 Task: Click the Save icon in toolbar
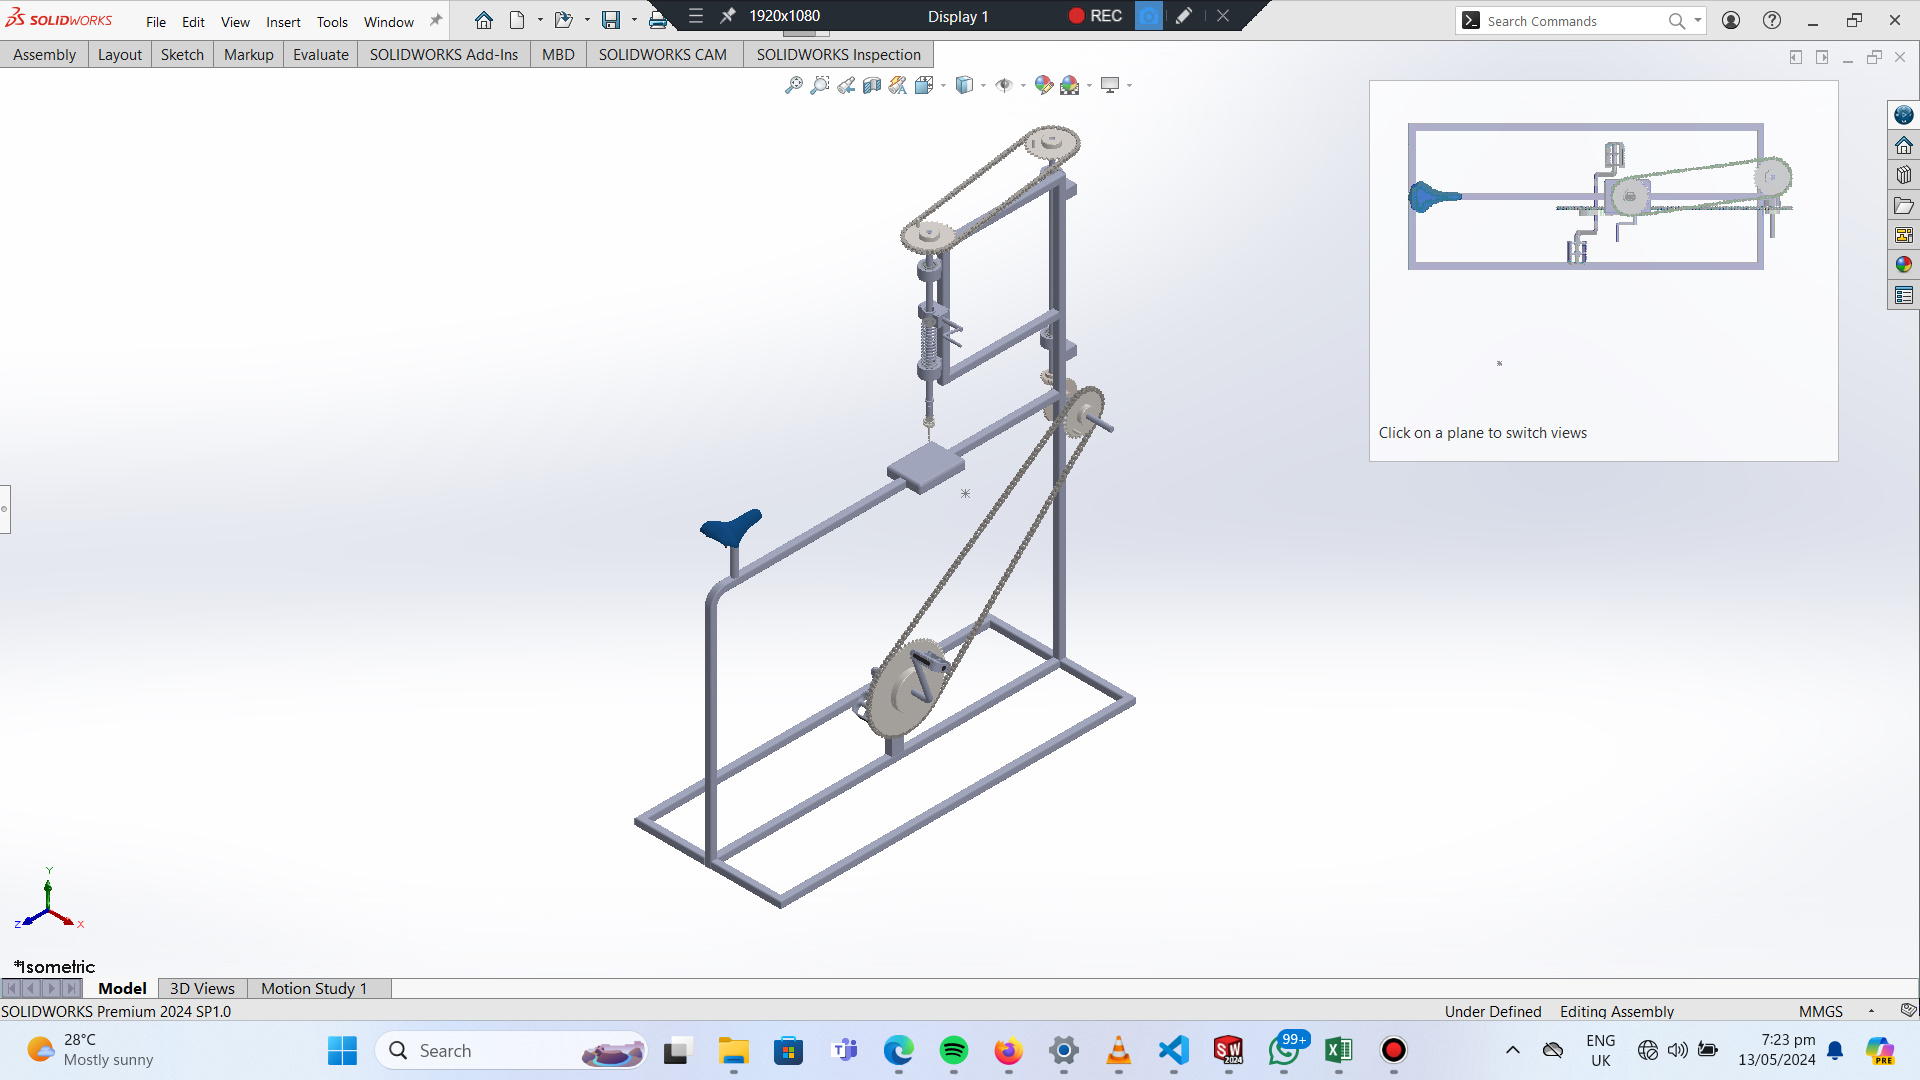point(611,20)
